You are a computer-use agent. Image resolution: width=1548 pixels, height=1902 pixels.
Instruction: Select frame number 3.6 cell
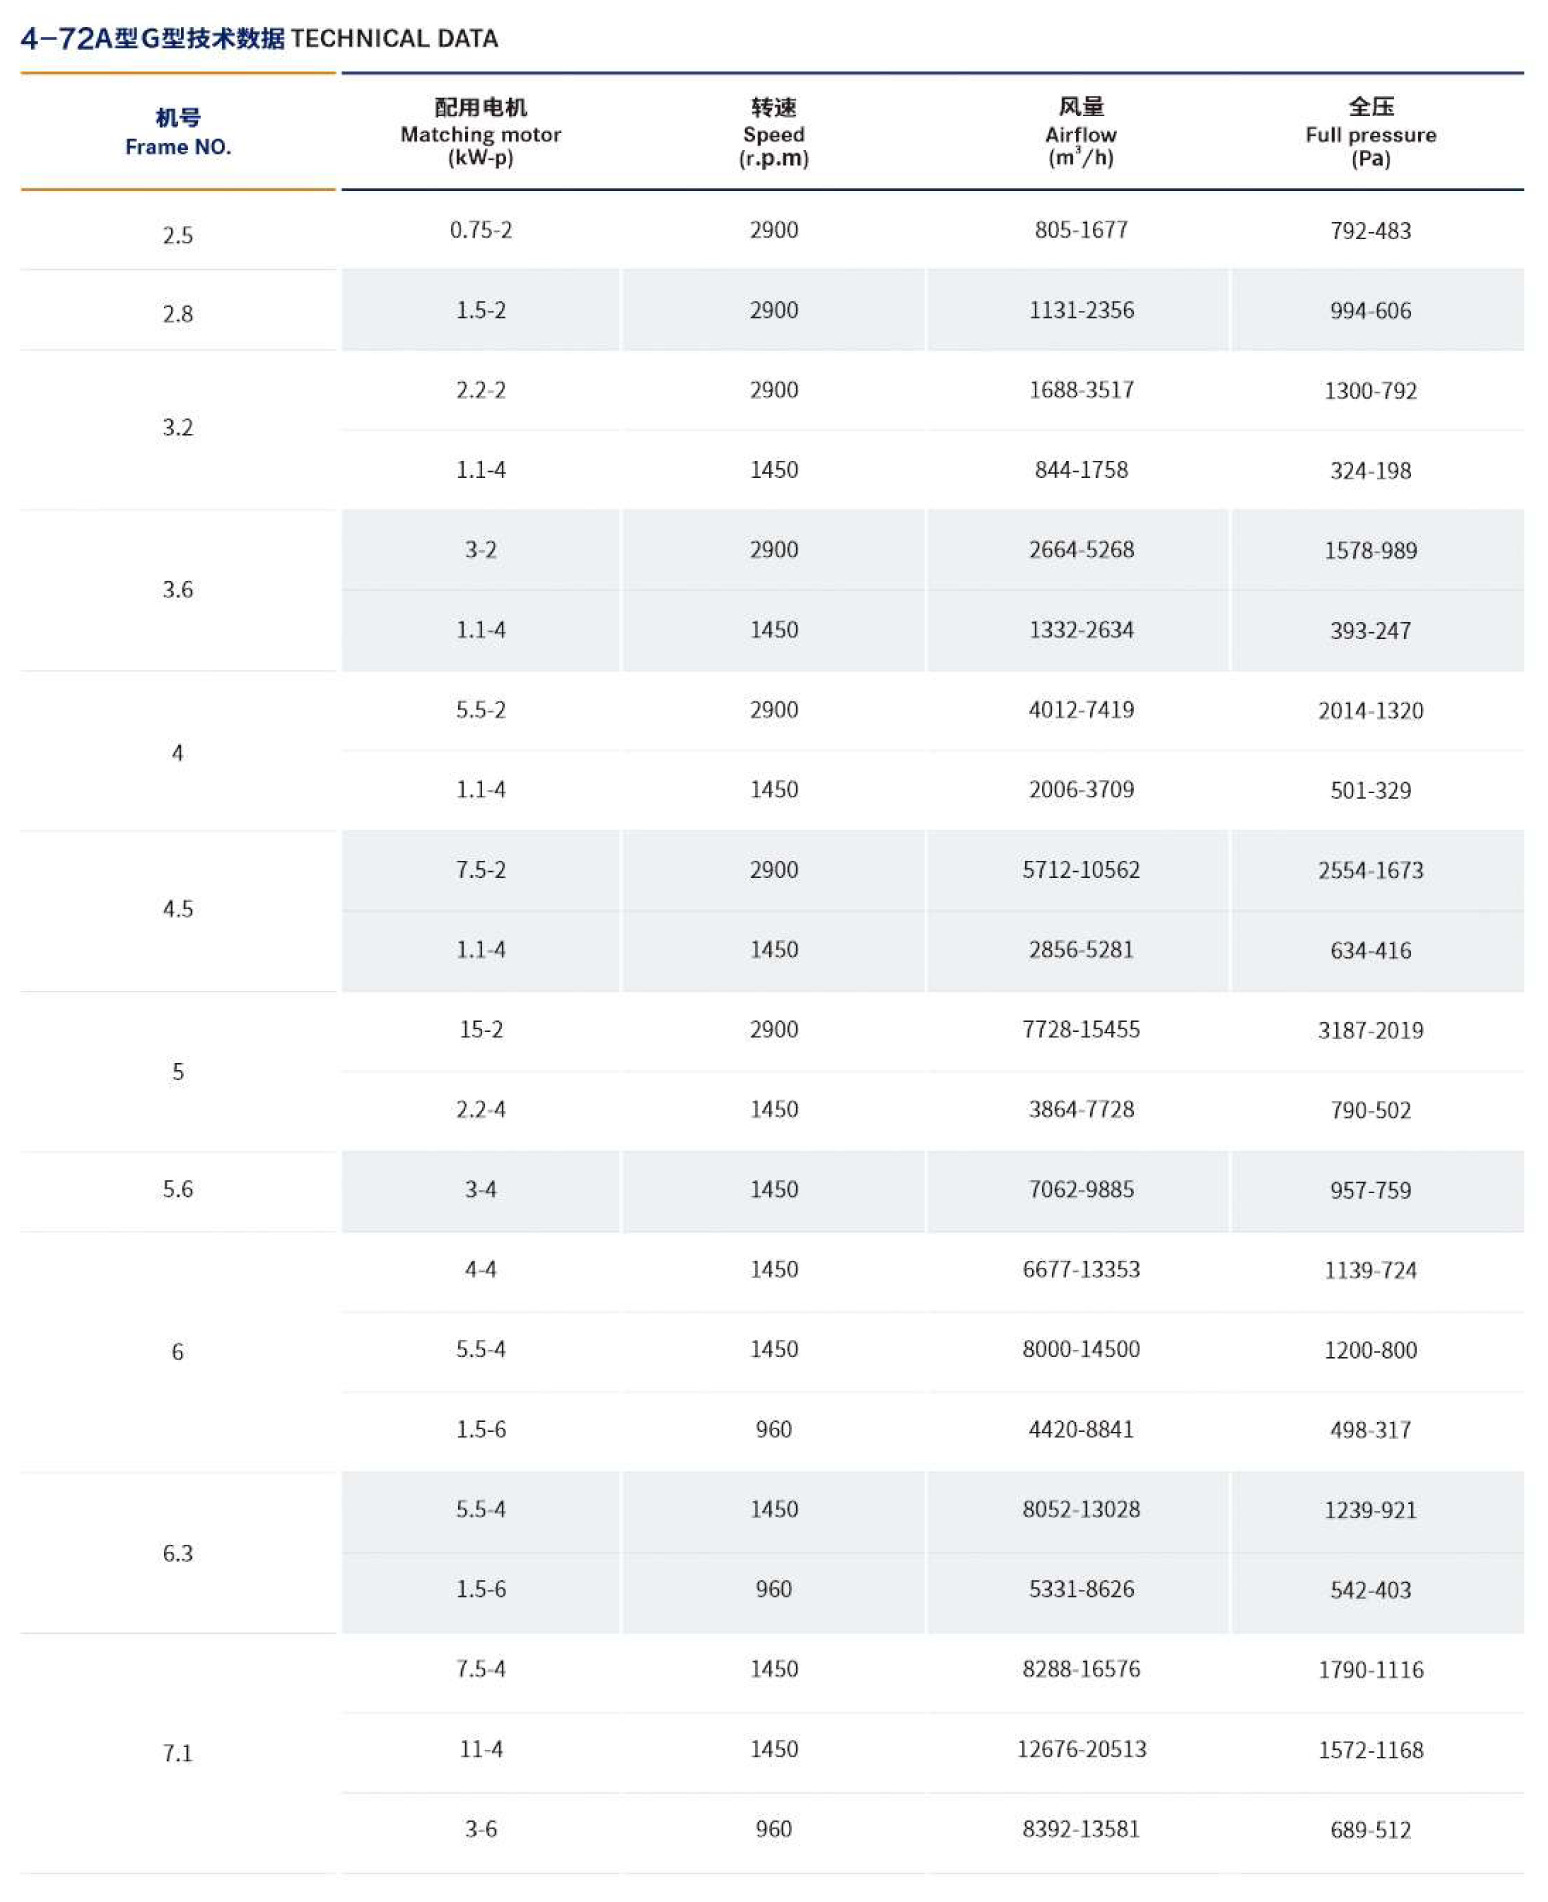178,590
